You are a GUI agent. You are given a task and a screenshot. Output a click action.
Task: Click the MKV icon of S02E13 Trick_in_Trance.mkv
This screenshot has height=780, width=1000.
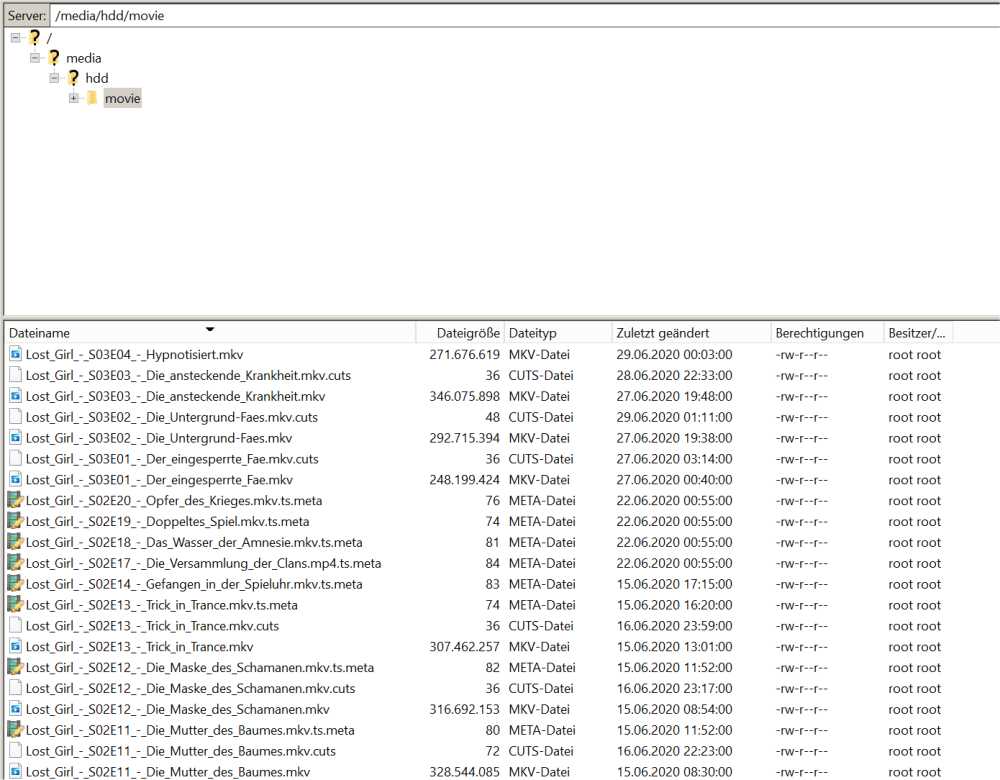tap(15, 647)
